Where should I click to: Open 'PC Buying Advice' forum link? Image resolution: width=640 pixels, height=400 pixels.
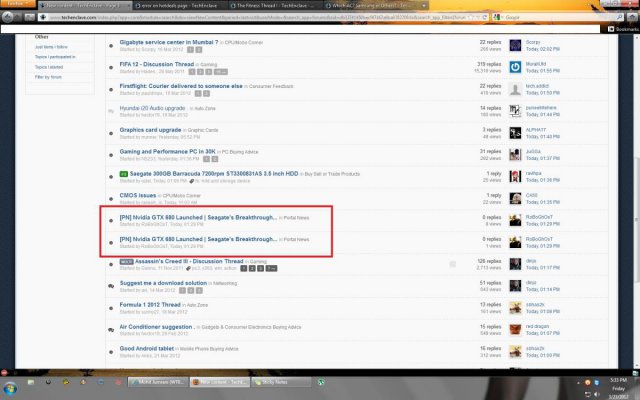coord(240,152)
